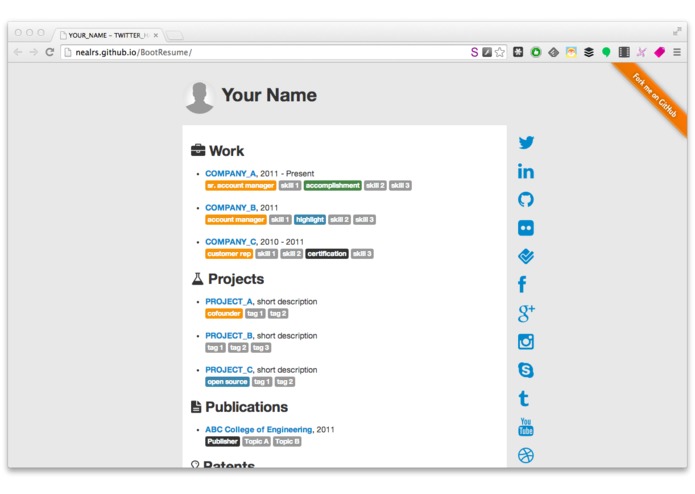Click the film strip extension icon
Image resolution: width=695 pixels, height=494 pixels.
point(624,52)
